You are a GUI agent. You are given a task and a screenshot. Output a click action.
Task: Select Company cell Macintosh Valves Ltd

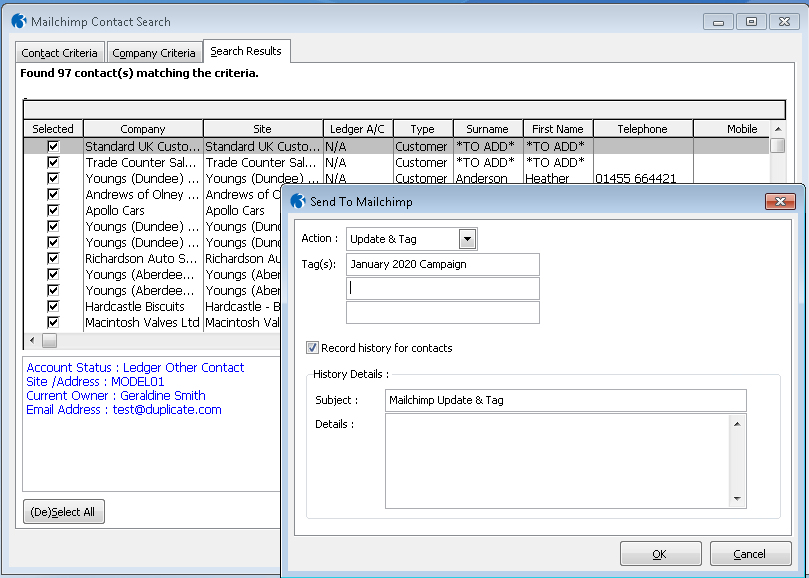click(x=142, y=323)
